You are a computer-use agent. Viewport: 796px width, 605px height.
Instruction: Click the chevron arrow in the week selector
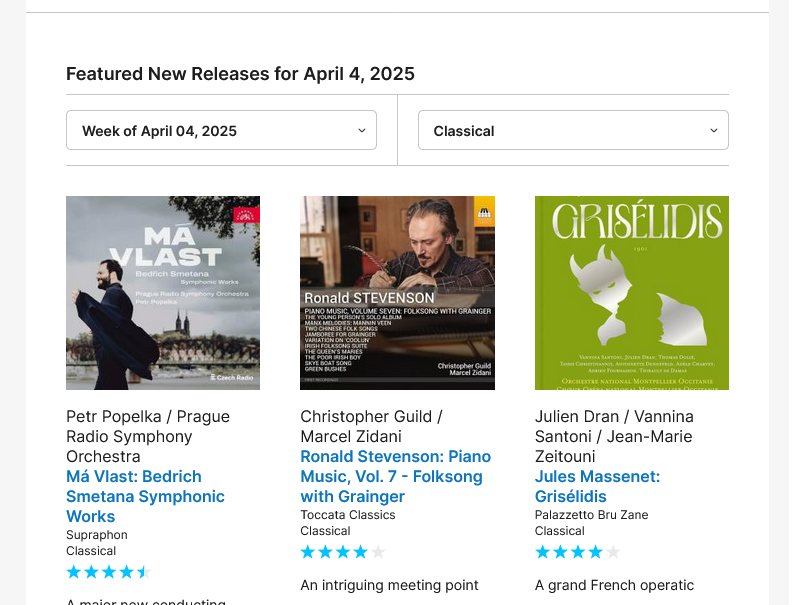(361, 131)
